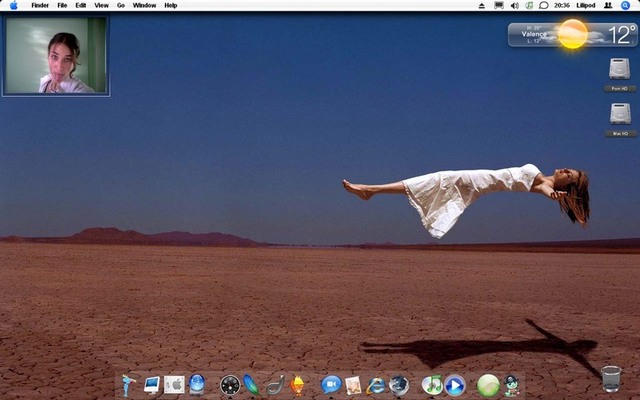Image resolution: width=640 pixels, height=400 pixels.
Task: Open the blue video chat dock icon
Action: (x=331, y=384)
